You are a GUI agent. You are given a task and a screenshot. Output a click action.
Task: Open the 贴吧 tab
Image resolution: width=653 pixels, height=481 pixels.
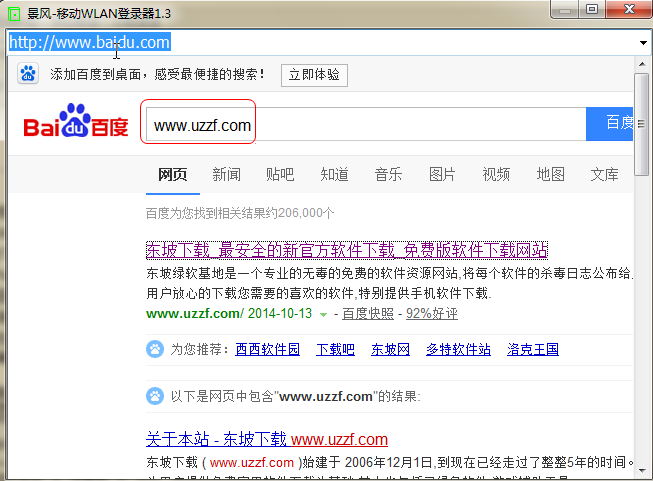tap(280, 174)
